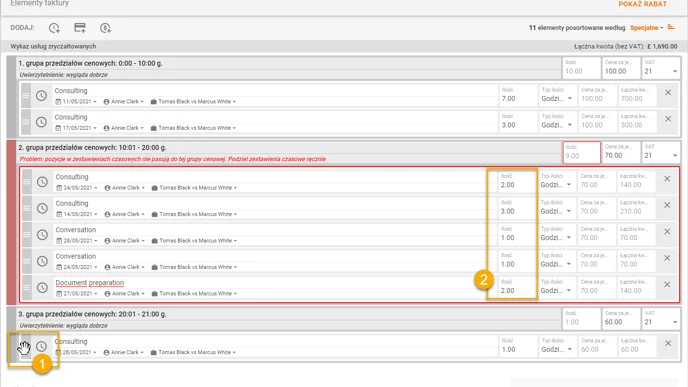
Task: Click the red 'Problem: pozycje w zestawieniach' warning
Action: point(172,159)
